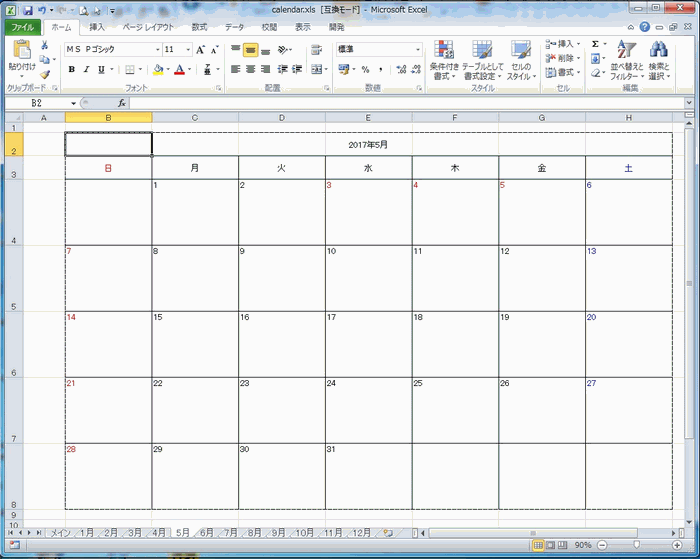Viewport: 700px width, 559px height.
Task: Open the MS P Gothic font name dropdown
Action: click(158, 50)
